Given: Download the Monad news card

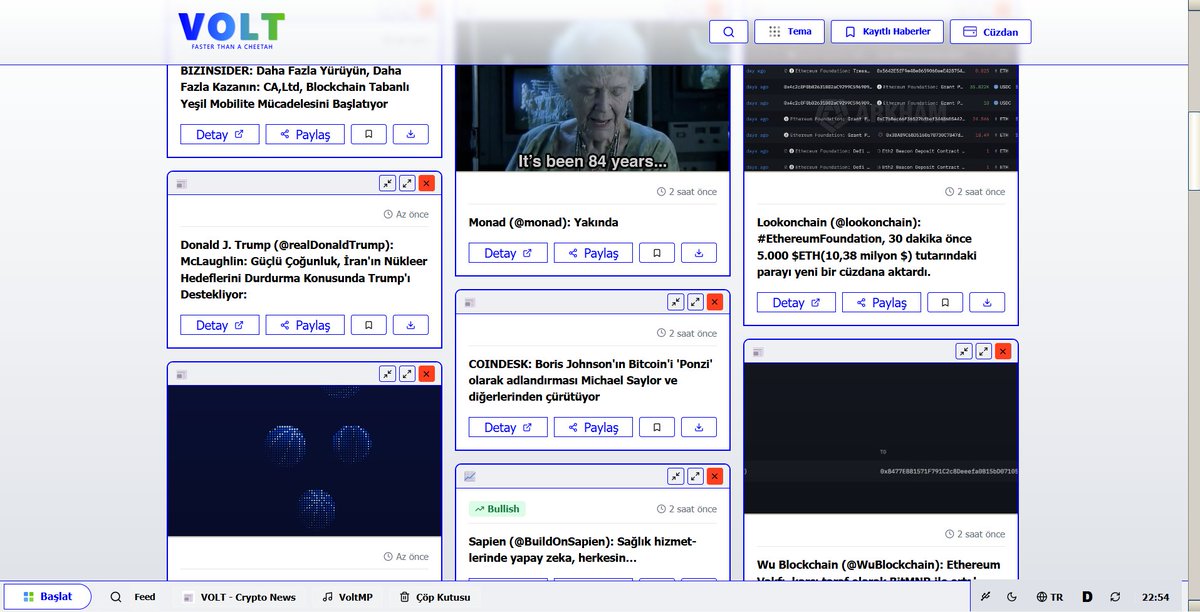Looking at the screenshot, I should pyautogui.click(x=699, y=253).
